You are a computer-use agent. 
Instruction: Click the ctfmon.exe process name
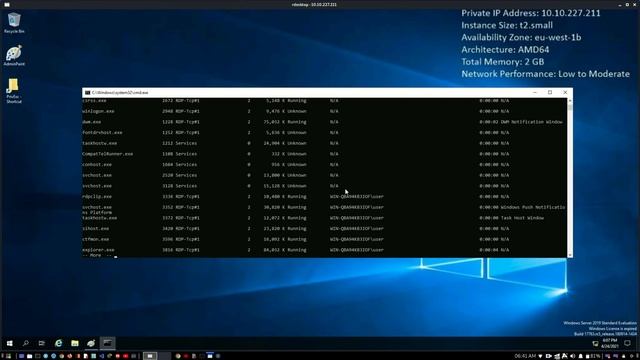(96, 239)
